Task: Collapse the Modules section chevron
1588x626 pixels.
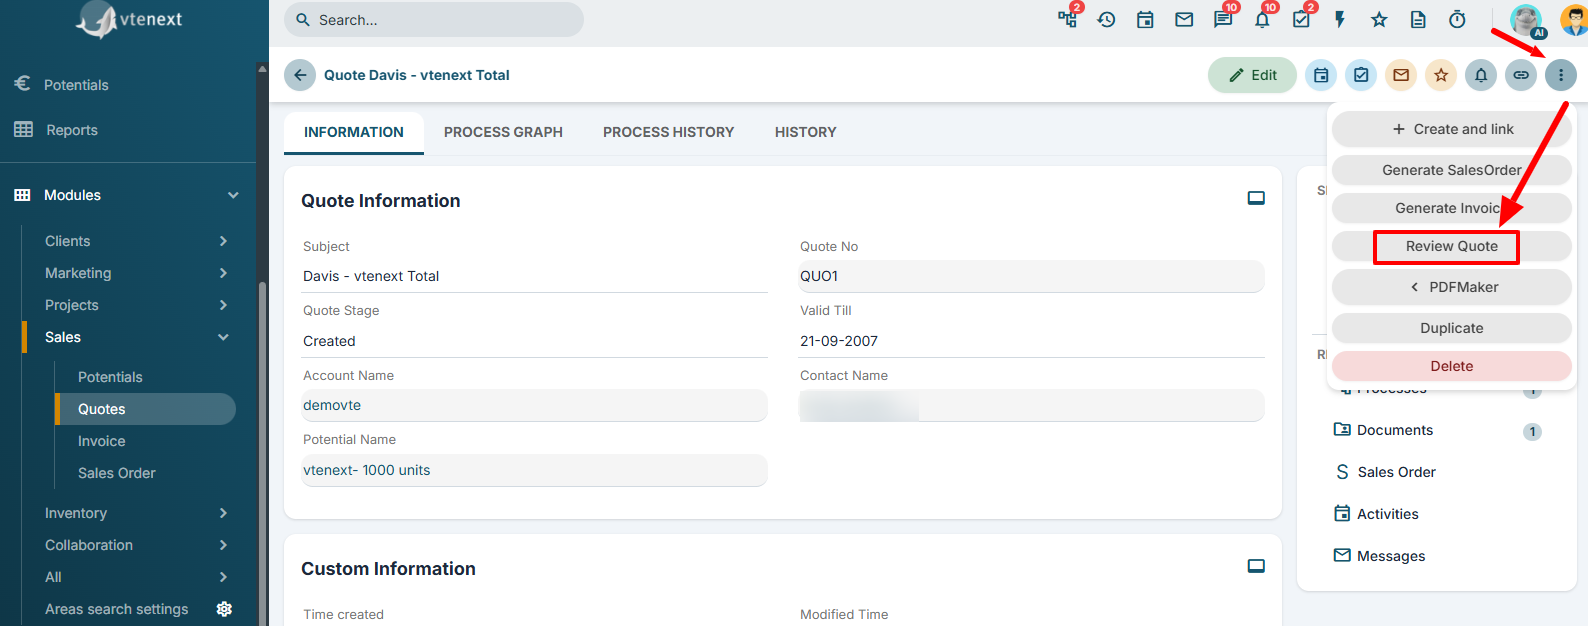Action: pos(233,195)
